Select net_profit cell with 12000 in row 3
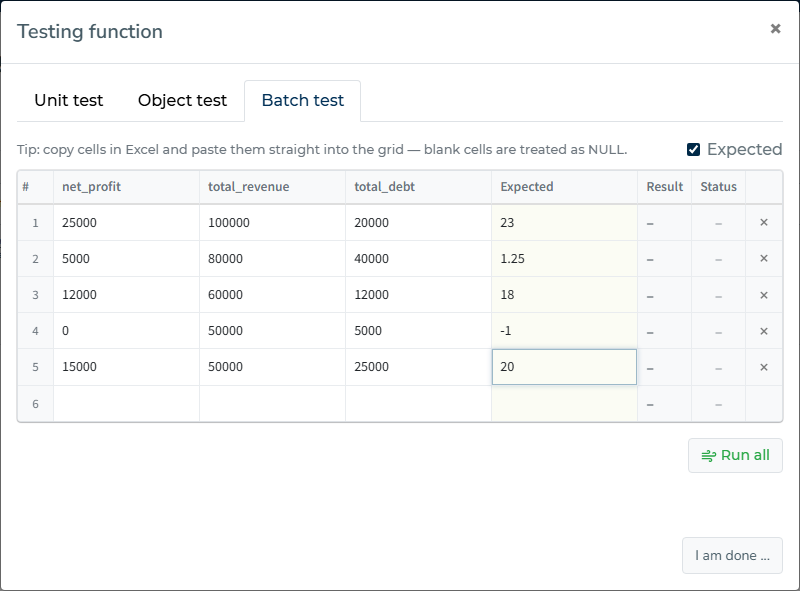800x591 pixels. (127, 295)
